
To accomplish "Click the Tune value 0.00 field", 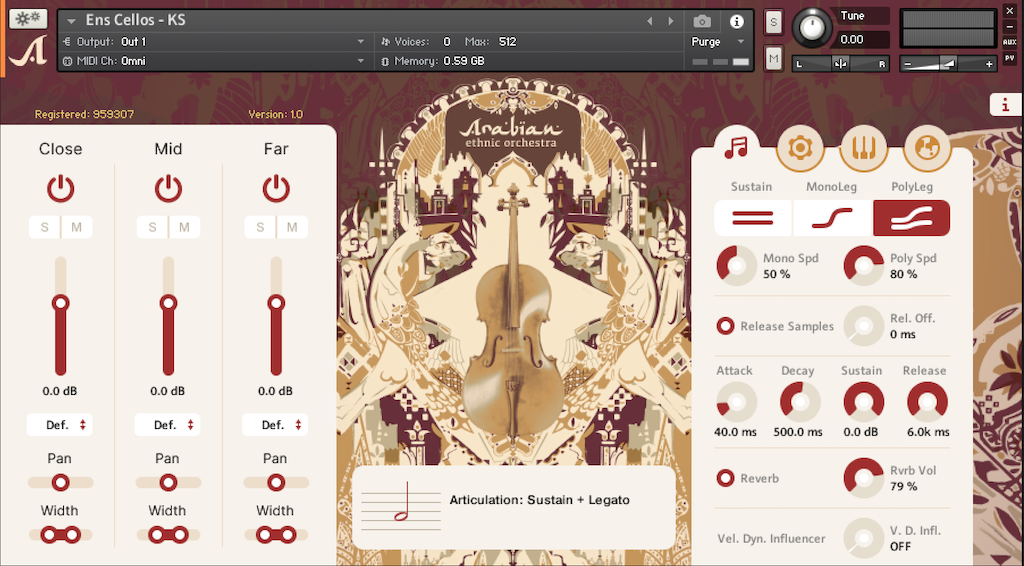I will [863, 40].
